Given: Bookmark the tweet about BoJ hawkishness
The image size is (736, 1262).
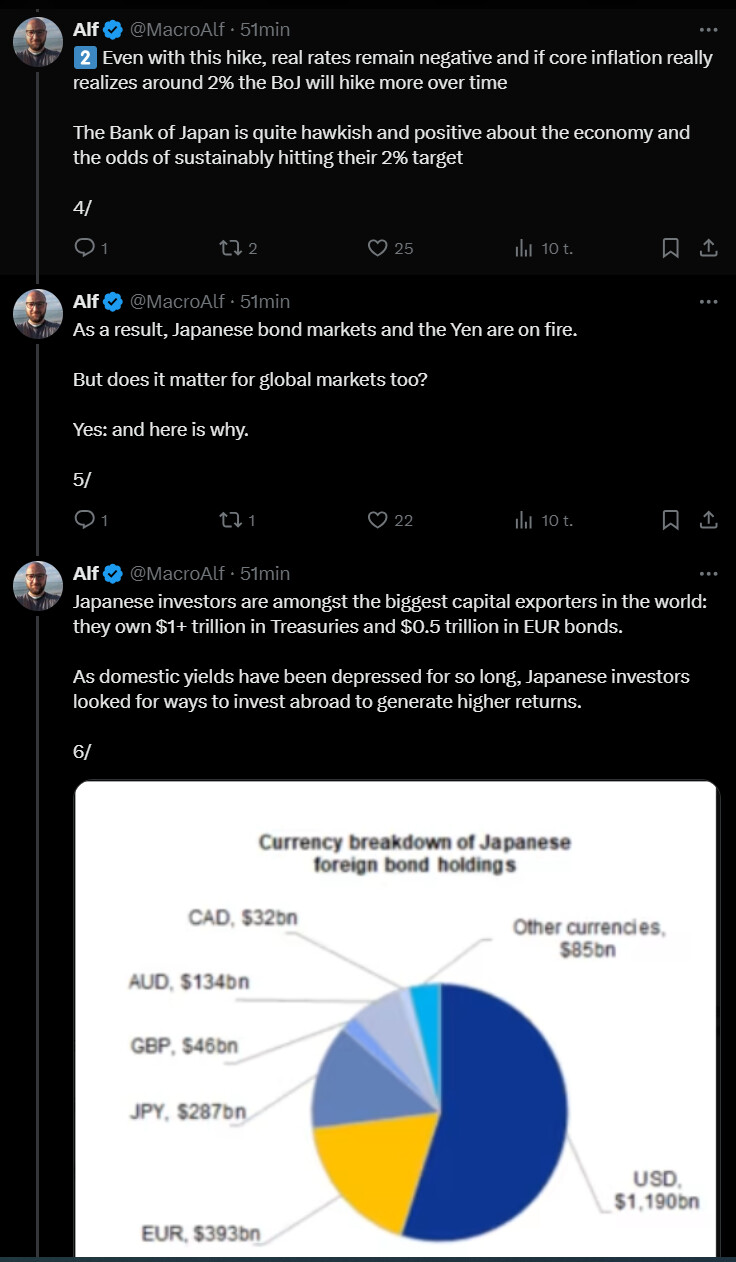Looking at the screenshot, I should click(x=671, y=248).
